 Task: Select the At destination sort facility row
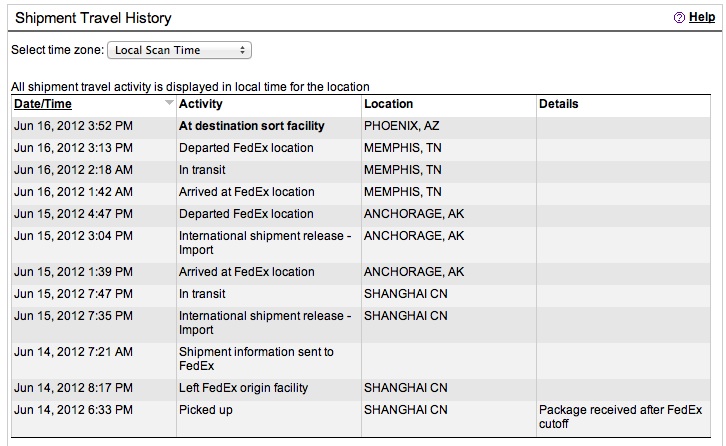pos(361,126)
